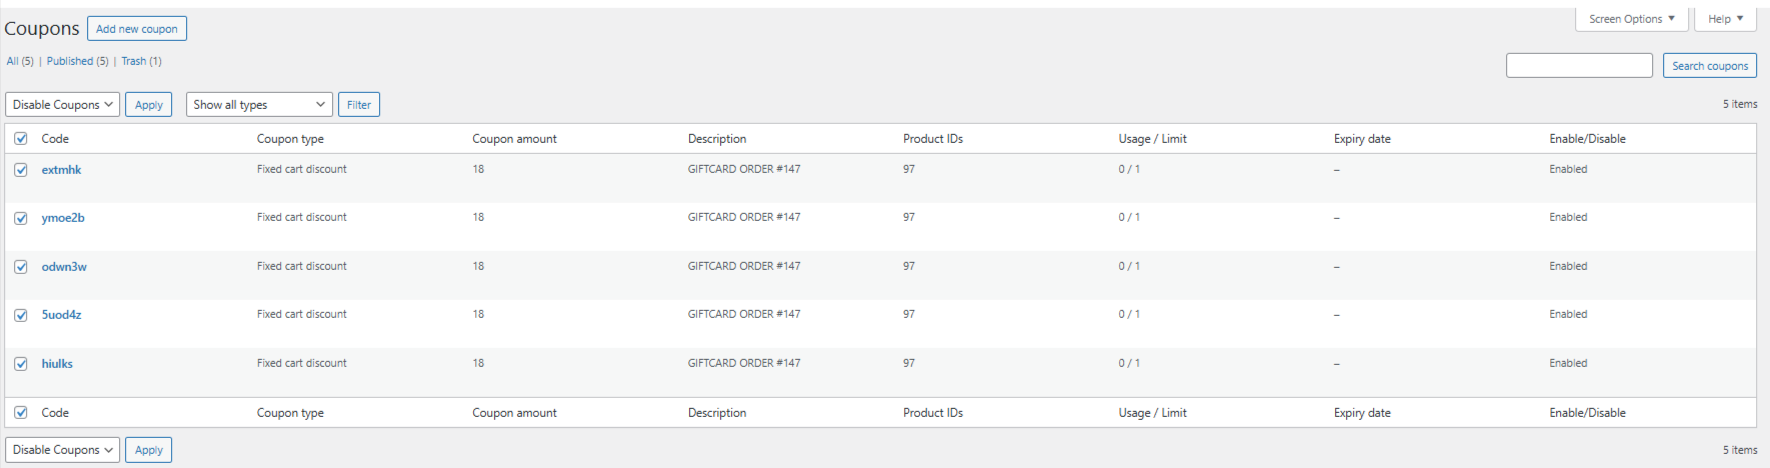Click the Search coupons button
This screenshot has height=468, width=1770.
click(1710, 66)
